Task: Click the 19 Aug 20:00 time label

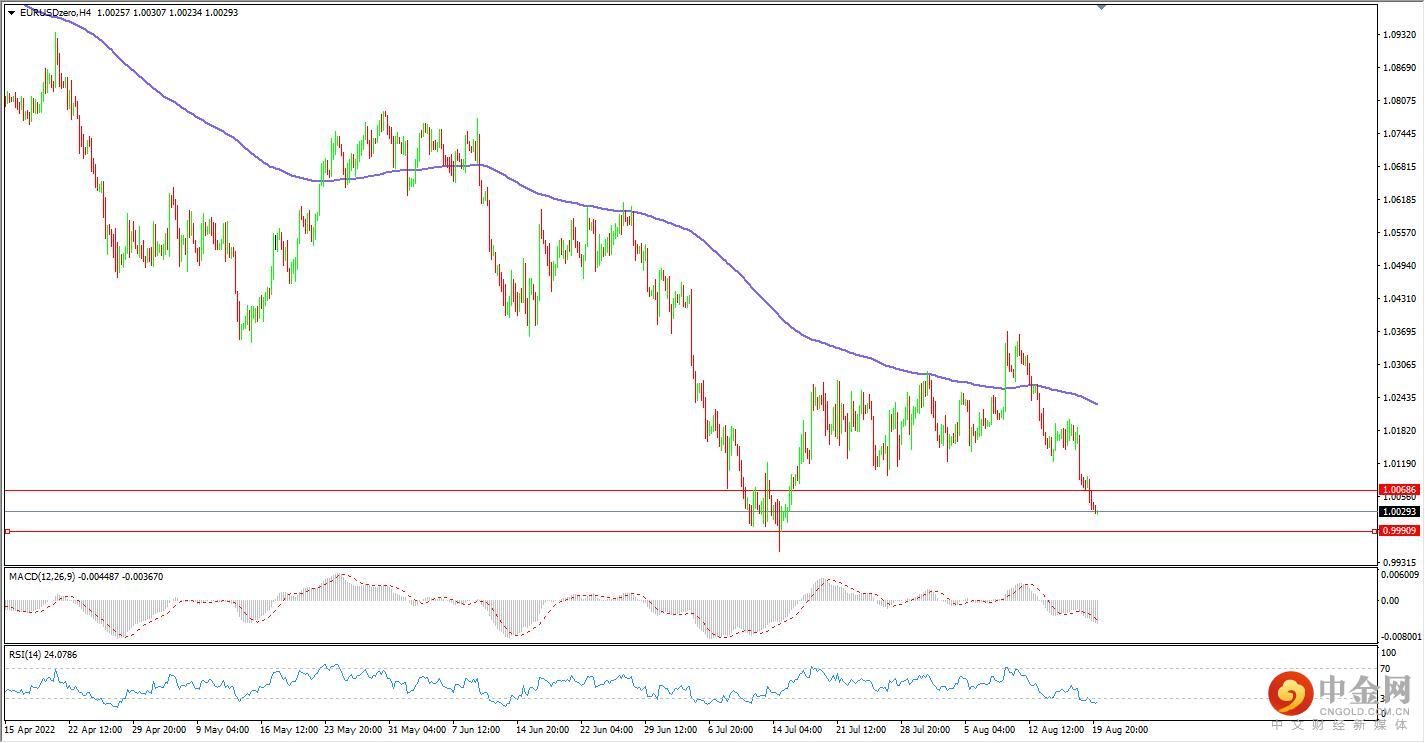Action: pyautogui.click(x=1119, y=730)
